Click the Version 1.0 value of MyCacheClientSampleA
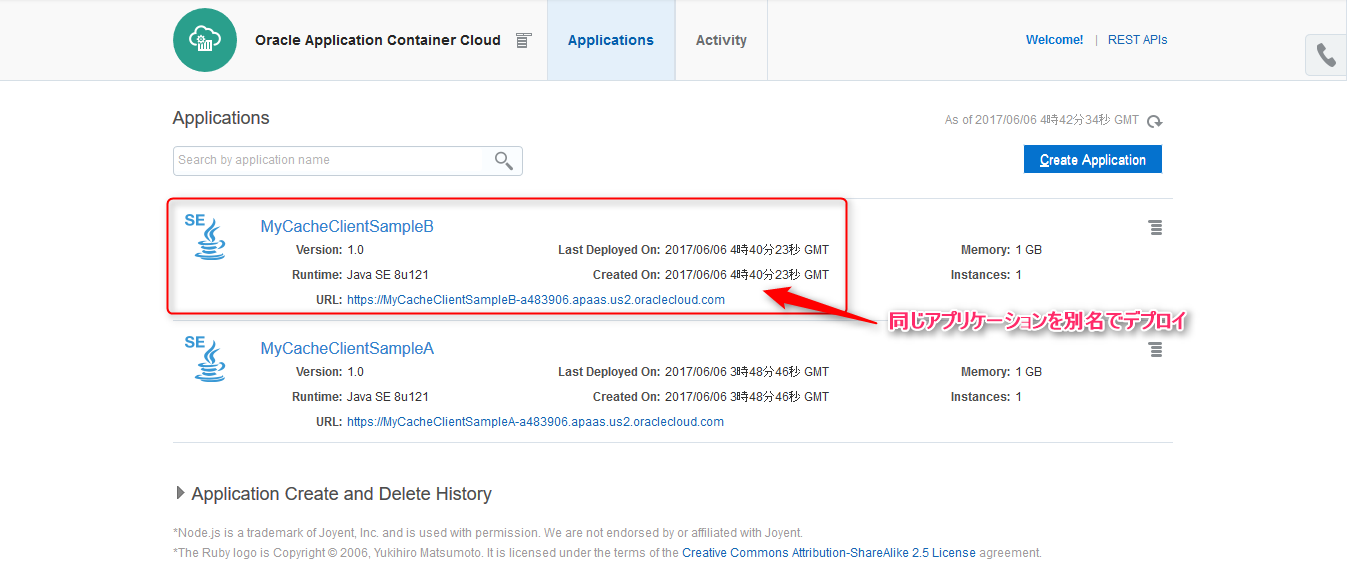The height and width of the screenshot is (561, 1347). [356, 372]
